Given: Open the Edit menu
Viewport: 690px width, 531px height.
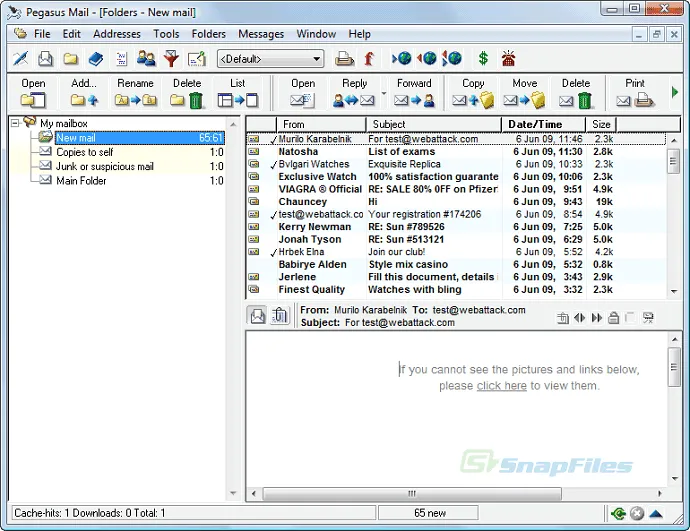Looking at the screenshot, I should [71, 34].
